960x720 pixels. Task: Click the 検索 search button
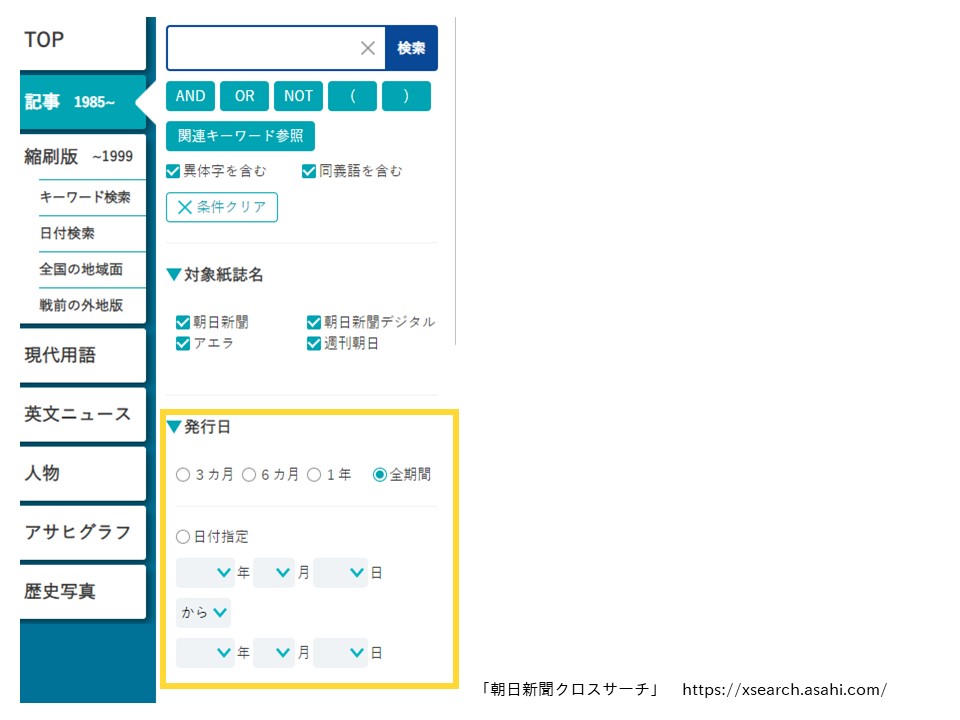[411, 48]
